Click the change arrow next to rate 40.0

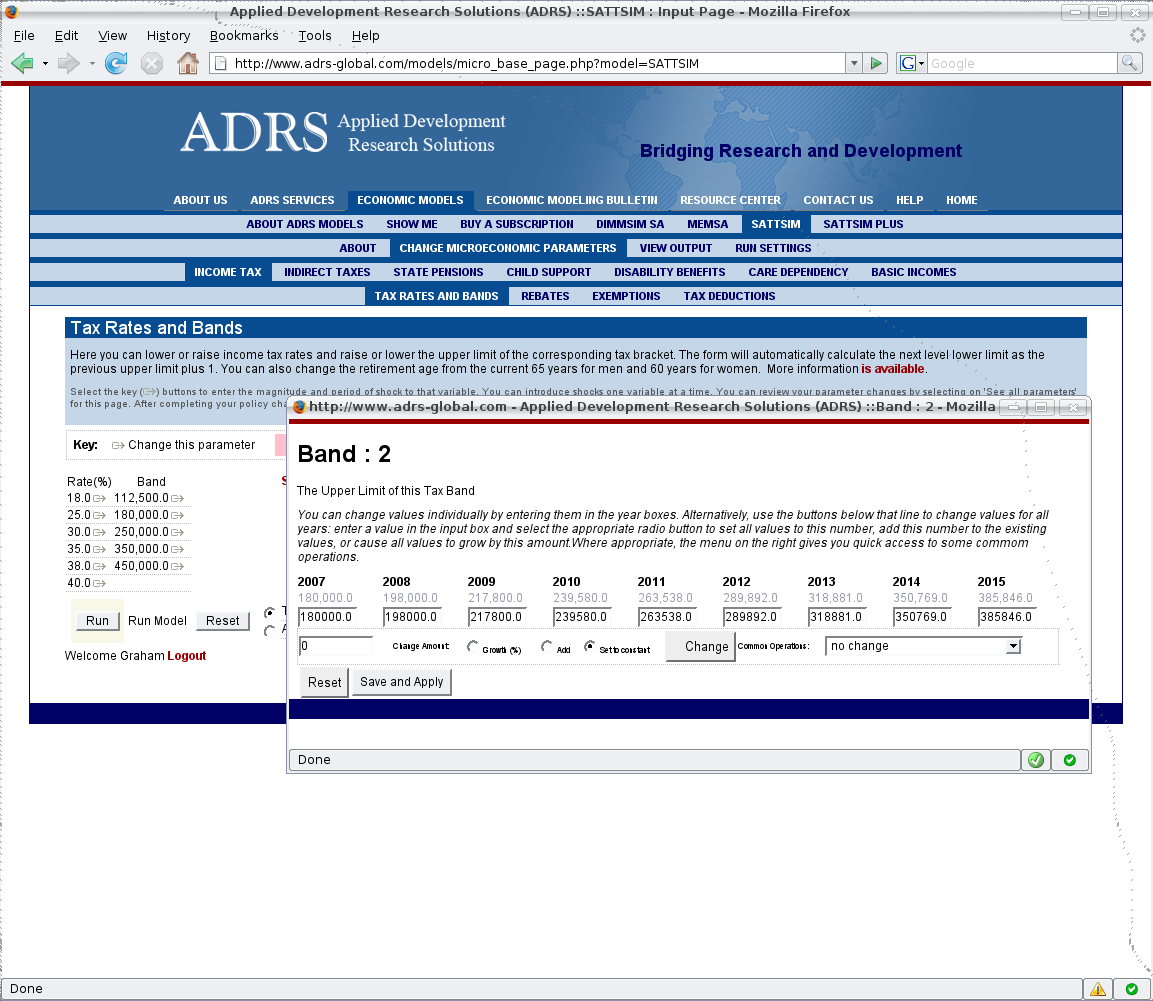click(x=99, y=583)
